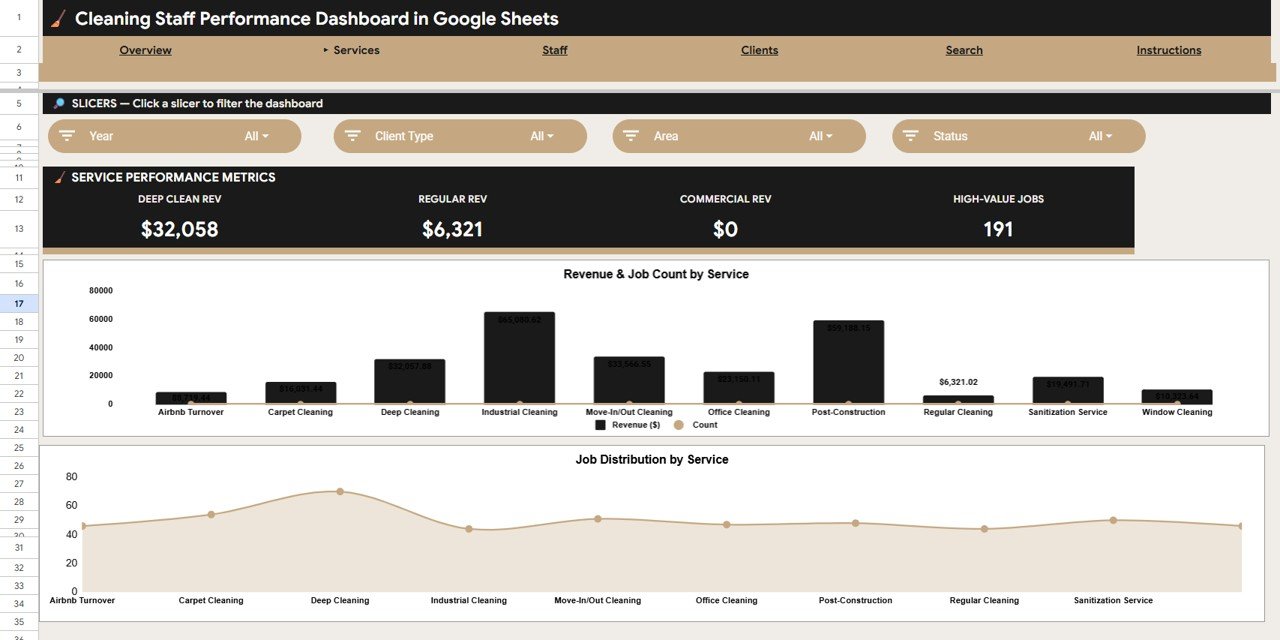Click the Industrial Cleaning point on line chart

(469, 528)
